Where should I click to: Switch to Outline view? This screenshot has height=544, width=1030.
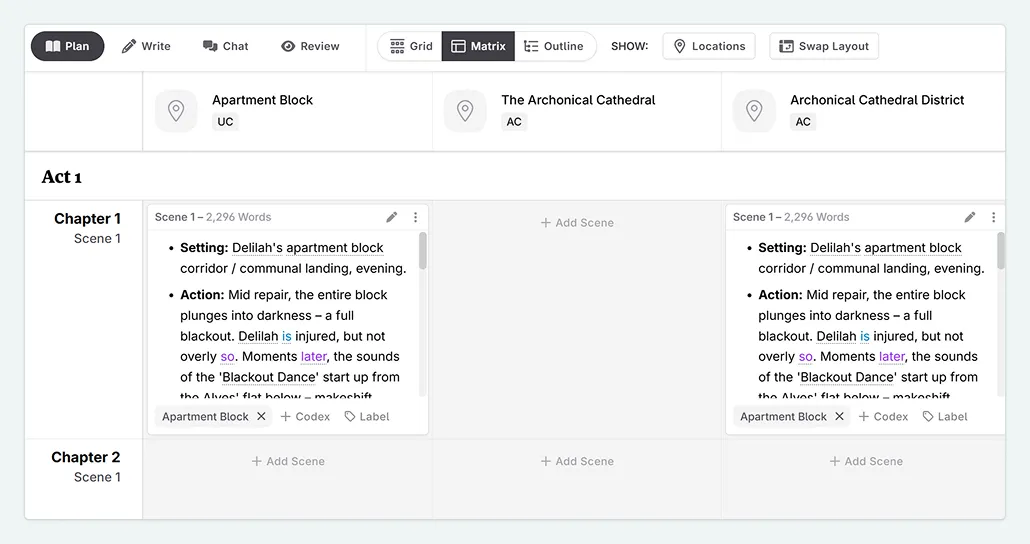point(554,46)
